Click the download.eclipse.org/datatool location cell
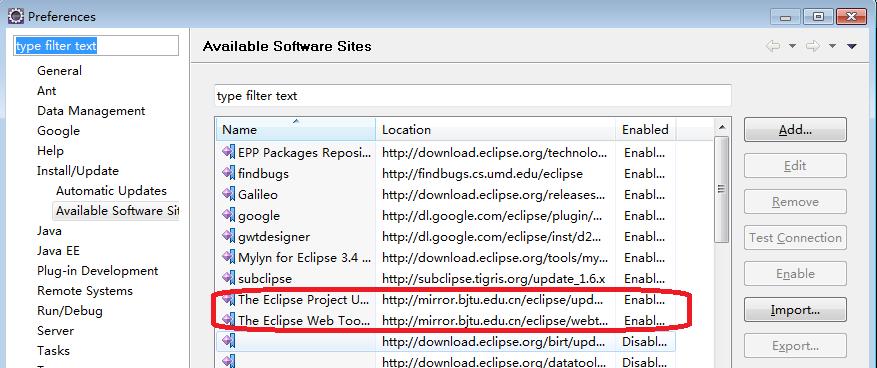Image resolution: width=877 pixels, height=368 pixels. point(494,362)
